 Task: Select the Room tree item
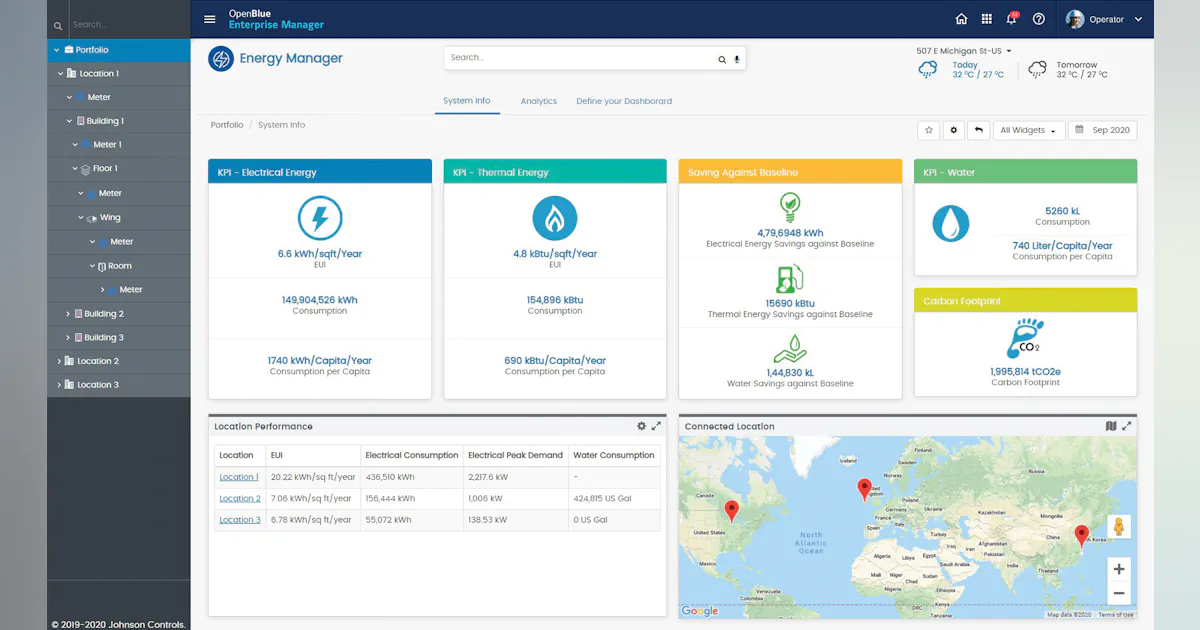coord(119,266)
